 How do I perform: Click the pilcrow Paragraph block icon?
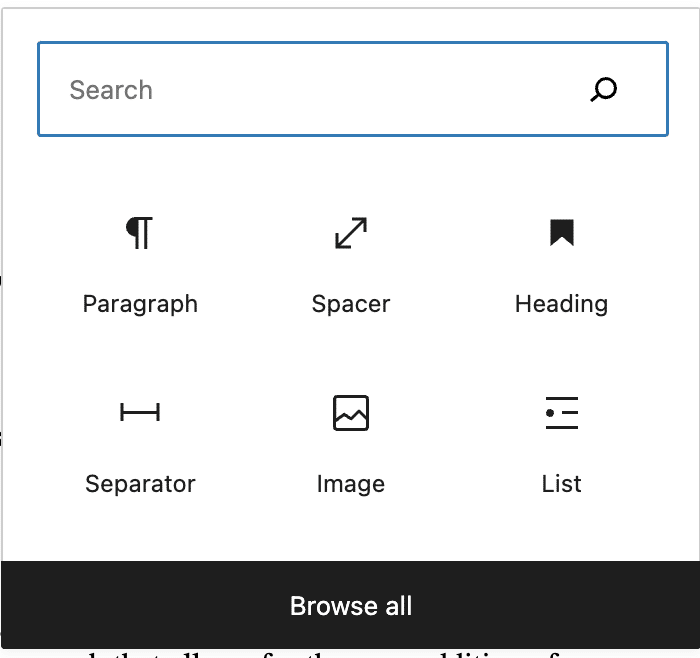coord(140,233)
